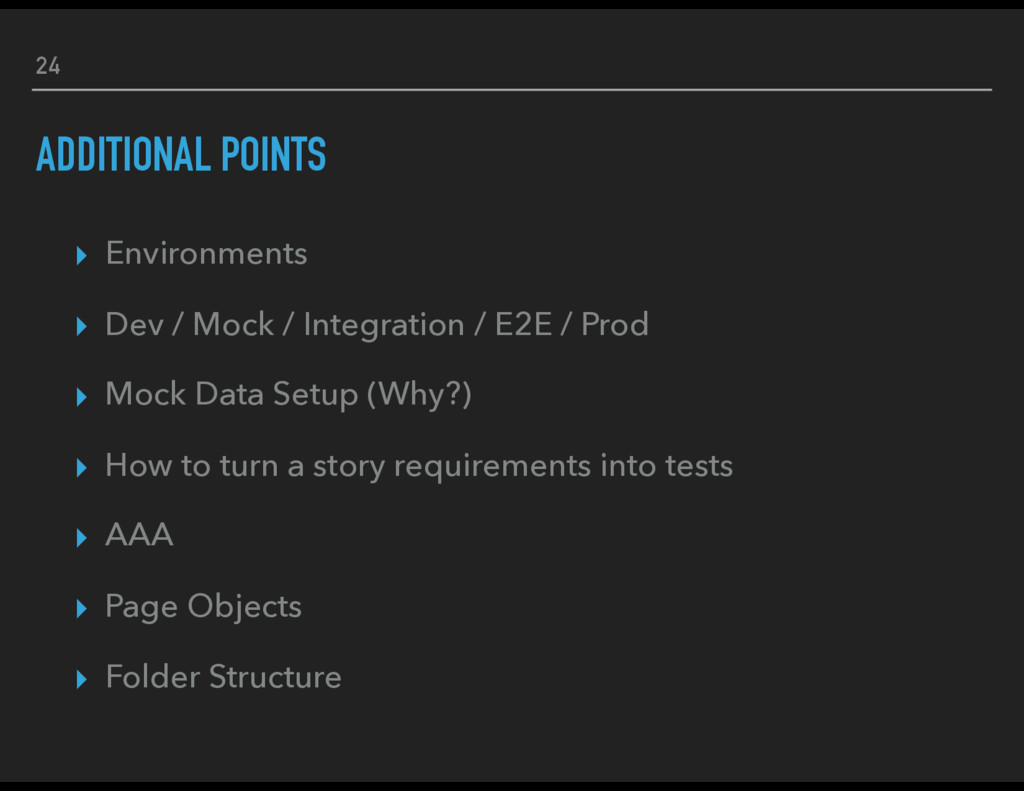Click the horizontal divider line under the slide number
Image resolution: width=1024 pixels, height=791 pixels.
[x=512, y=89]
